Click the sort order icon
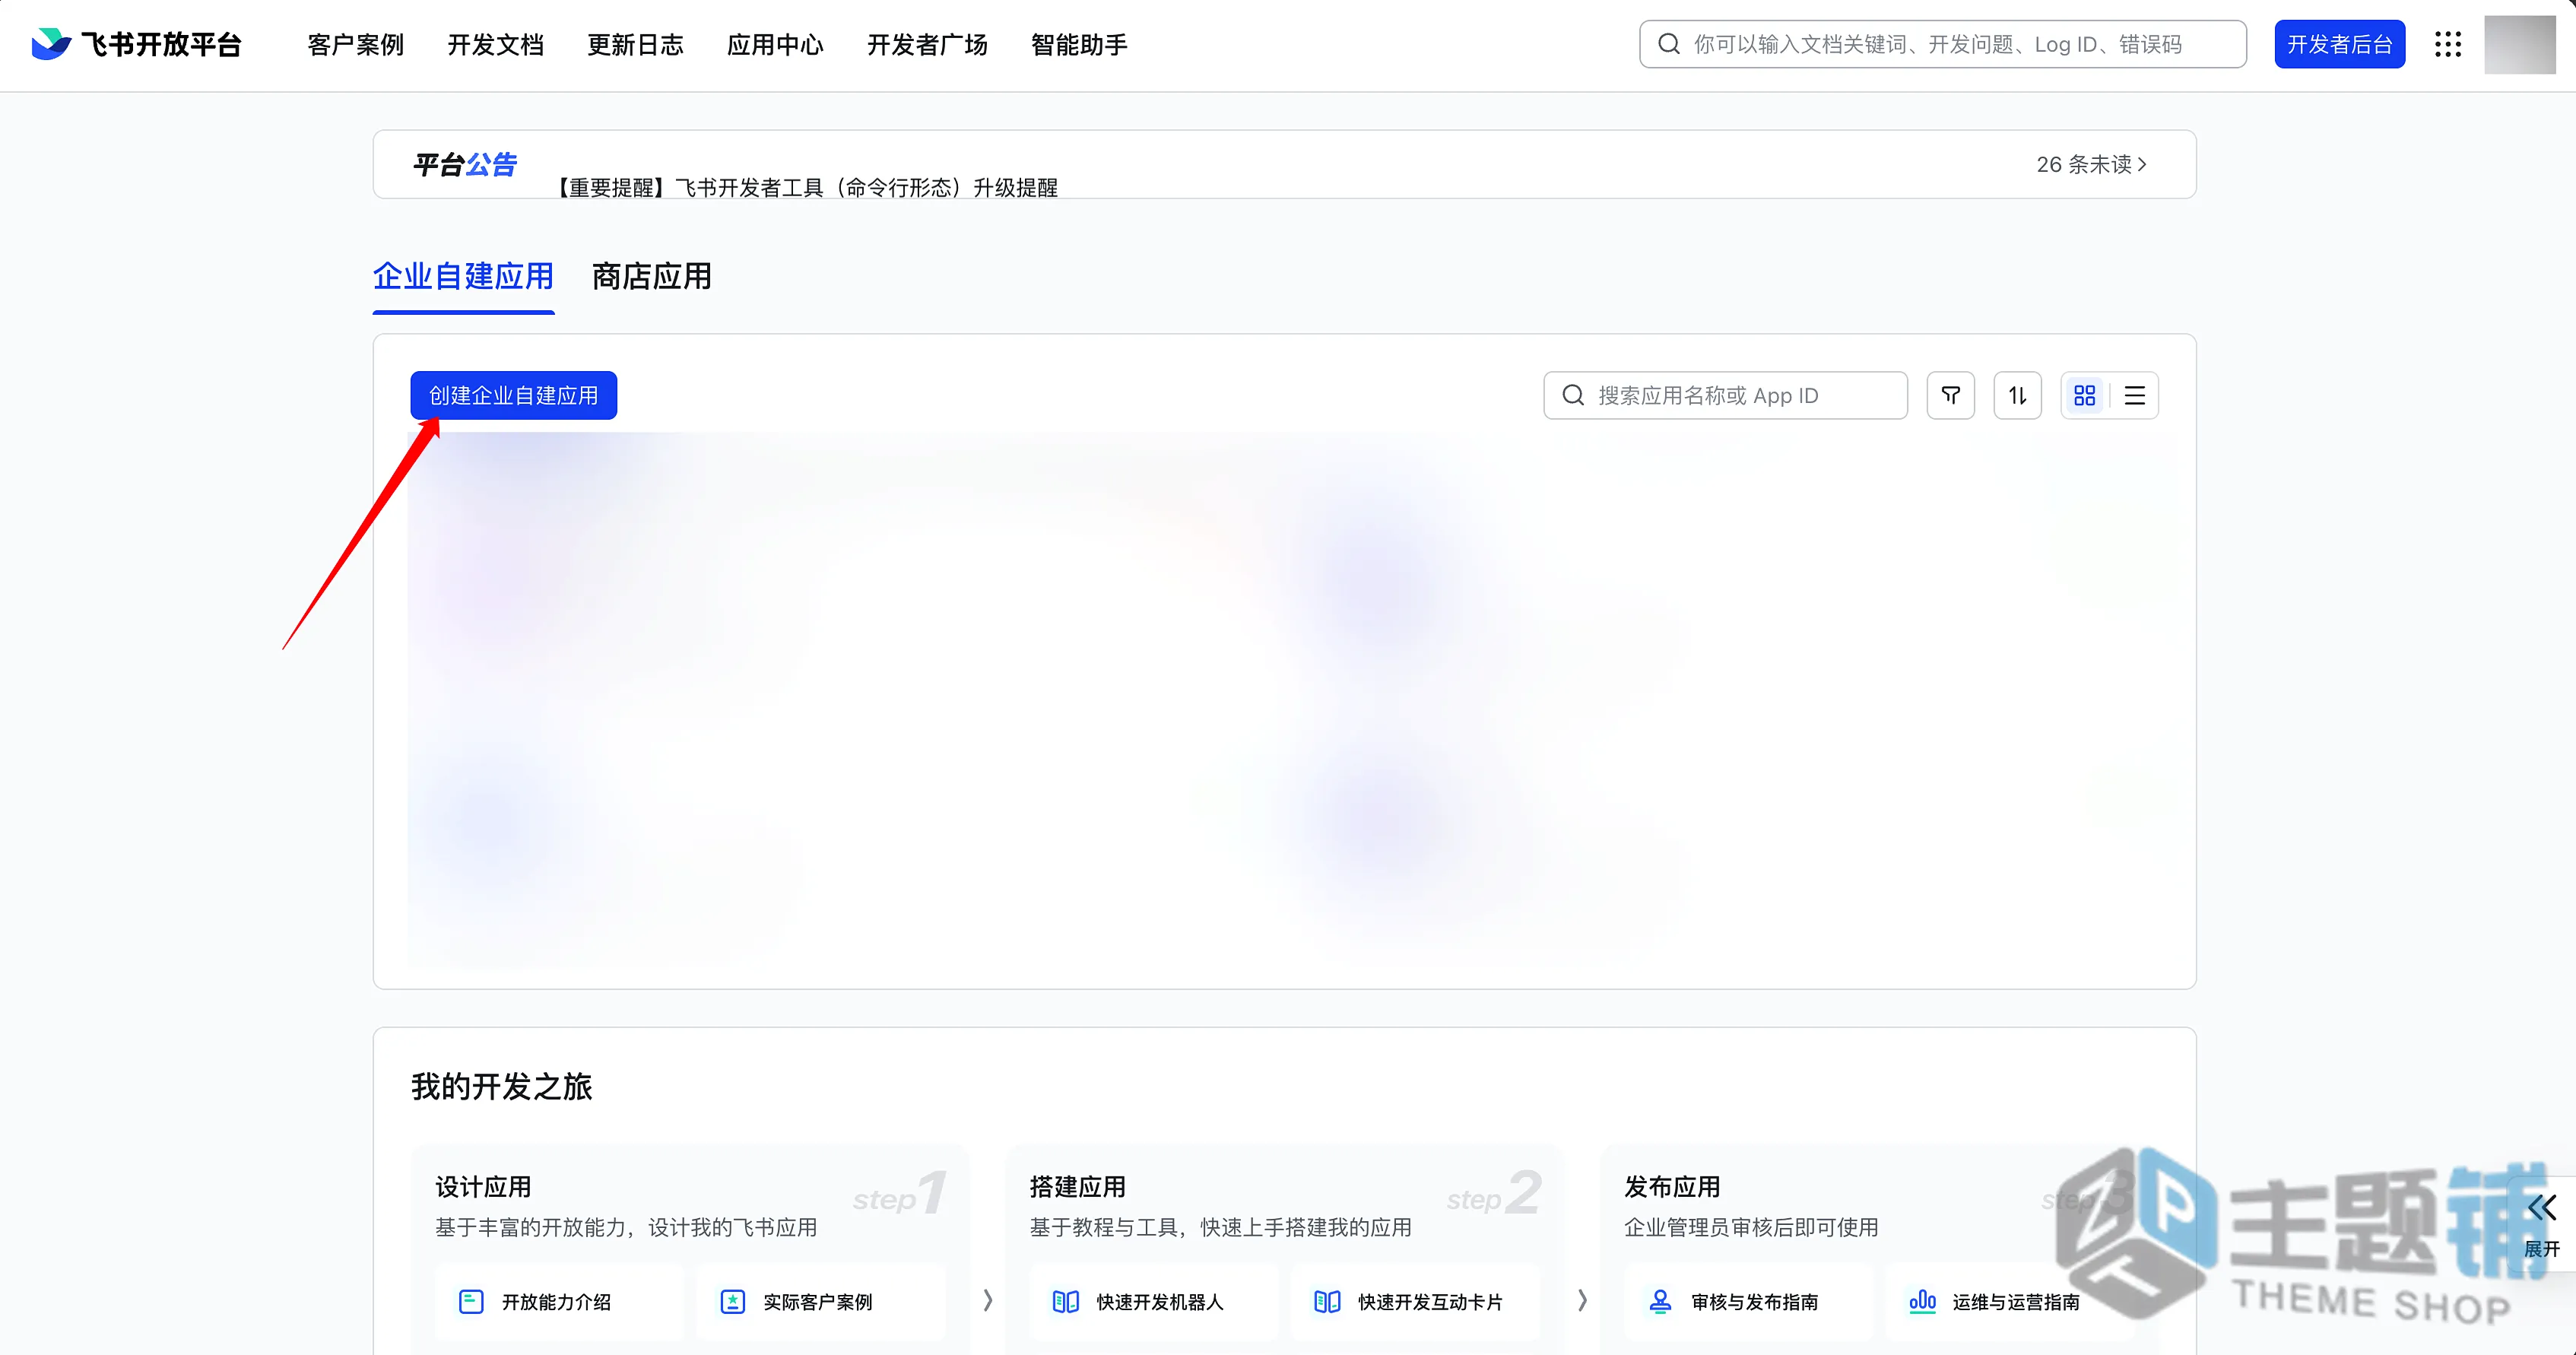The width and height of the screenshot is (2576, 1355). (x=2017, y=395)
